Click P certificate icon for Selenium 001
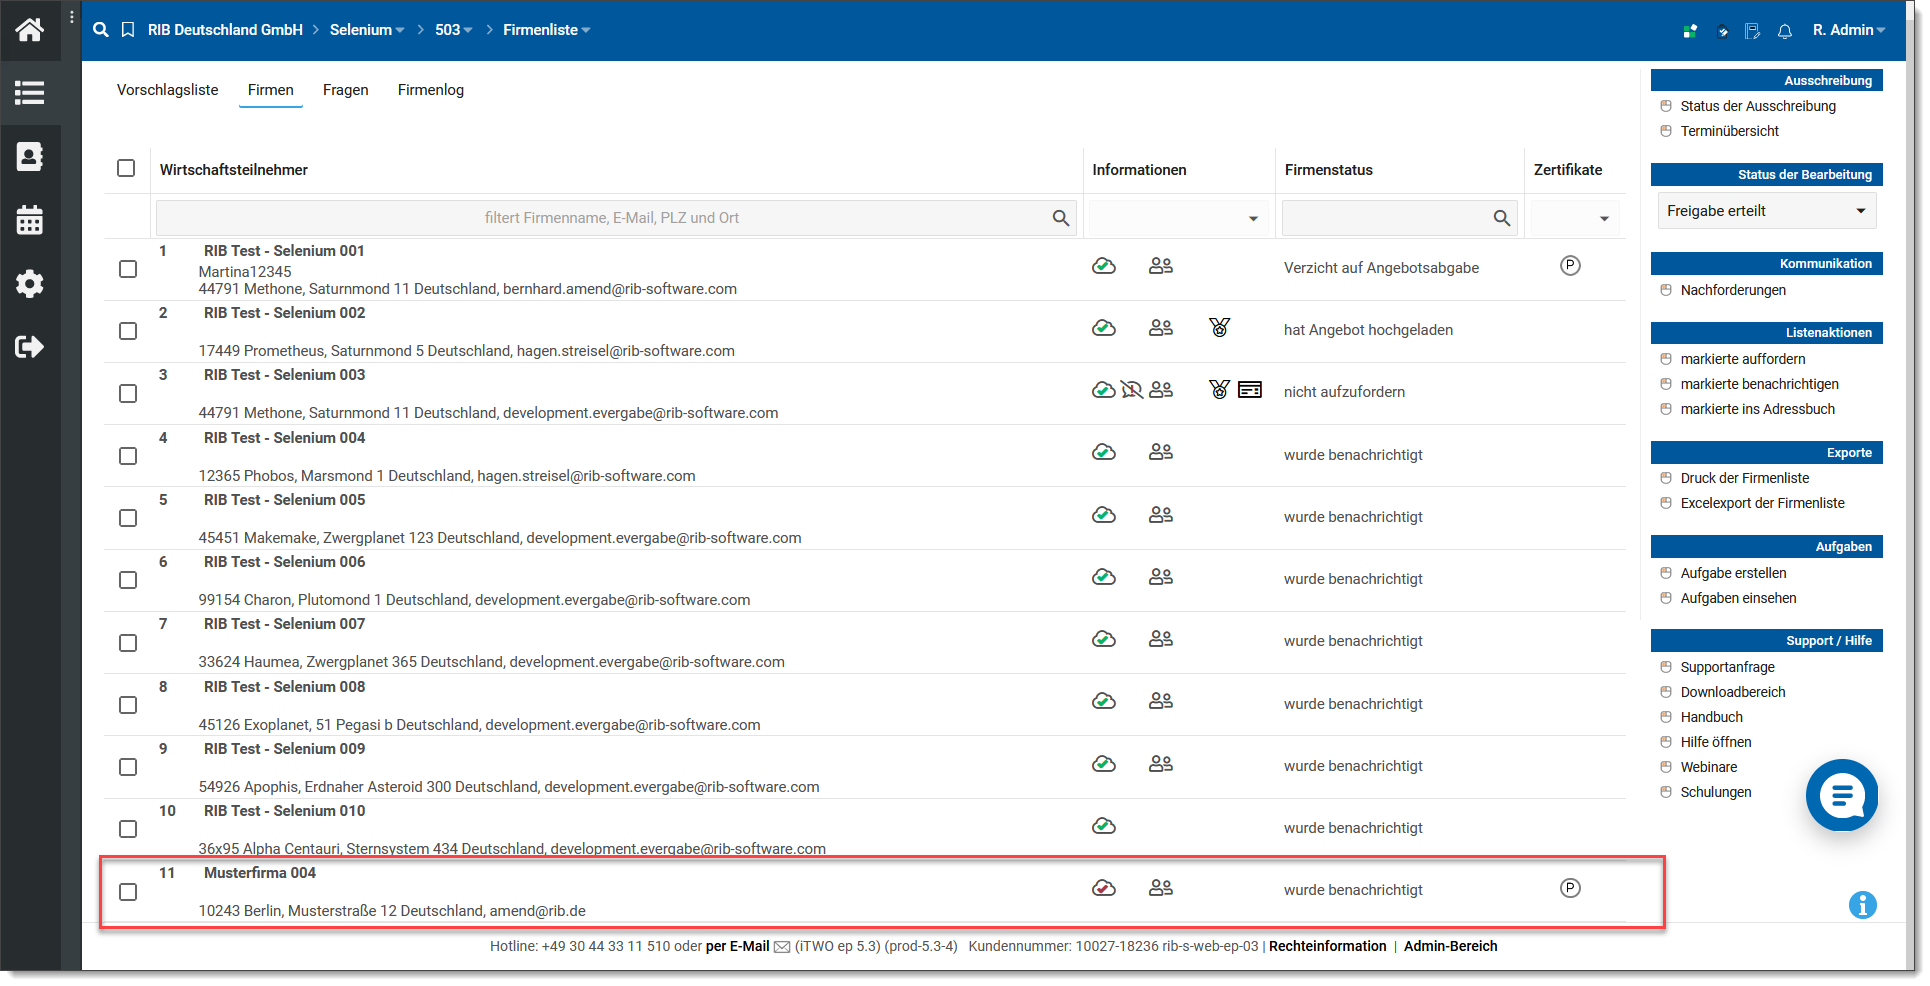The image size is (1930, 986). point(1571,266)
